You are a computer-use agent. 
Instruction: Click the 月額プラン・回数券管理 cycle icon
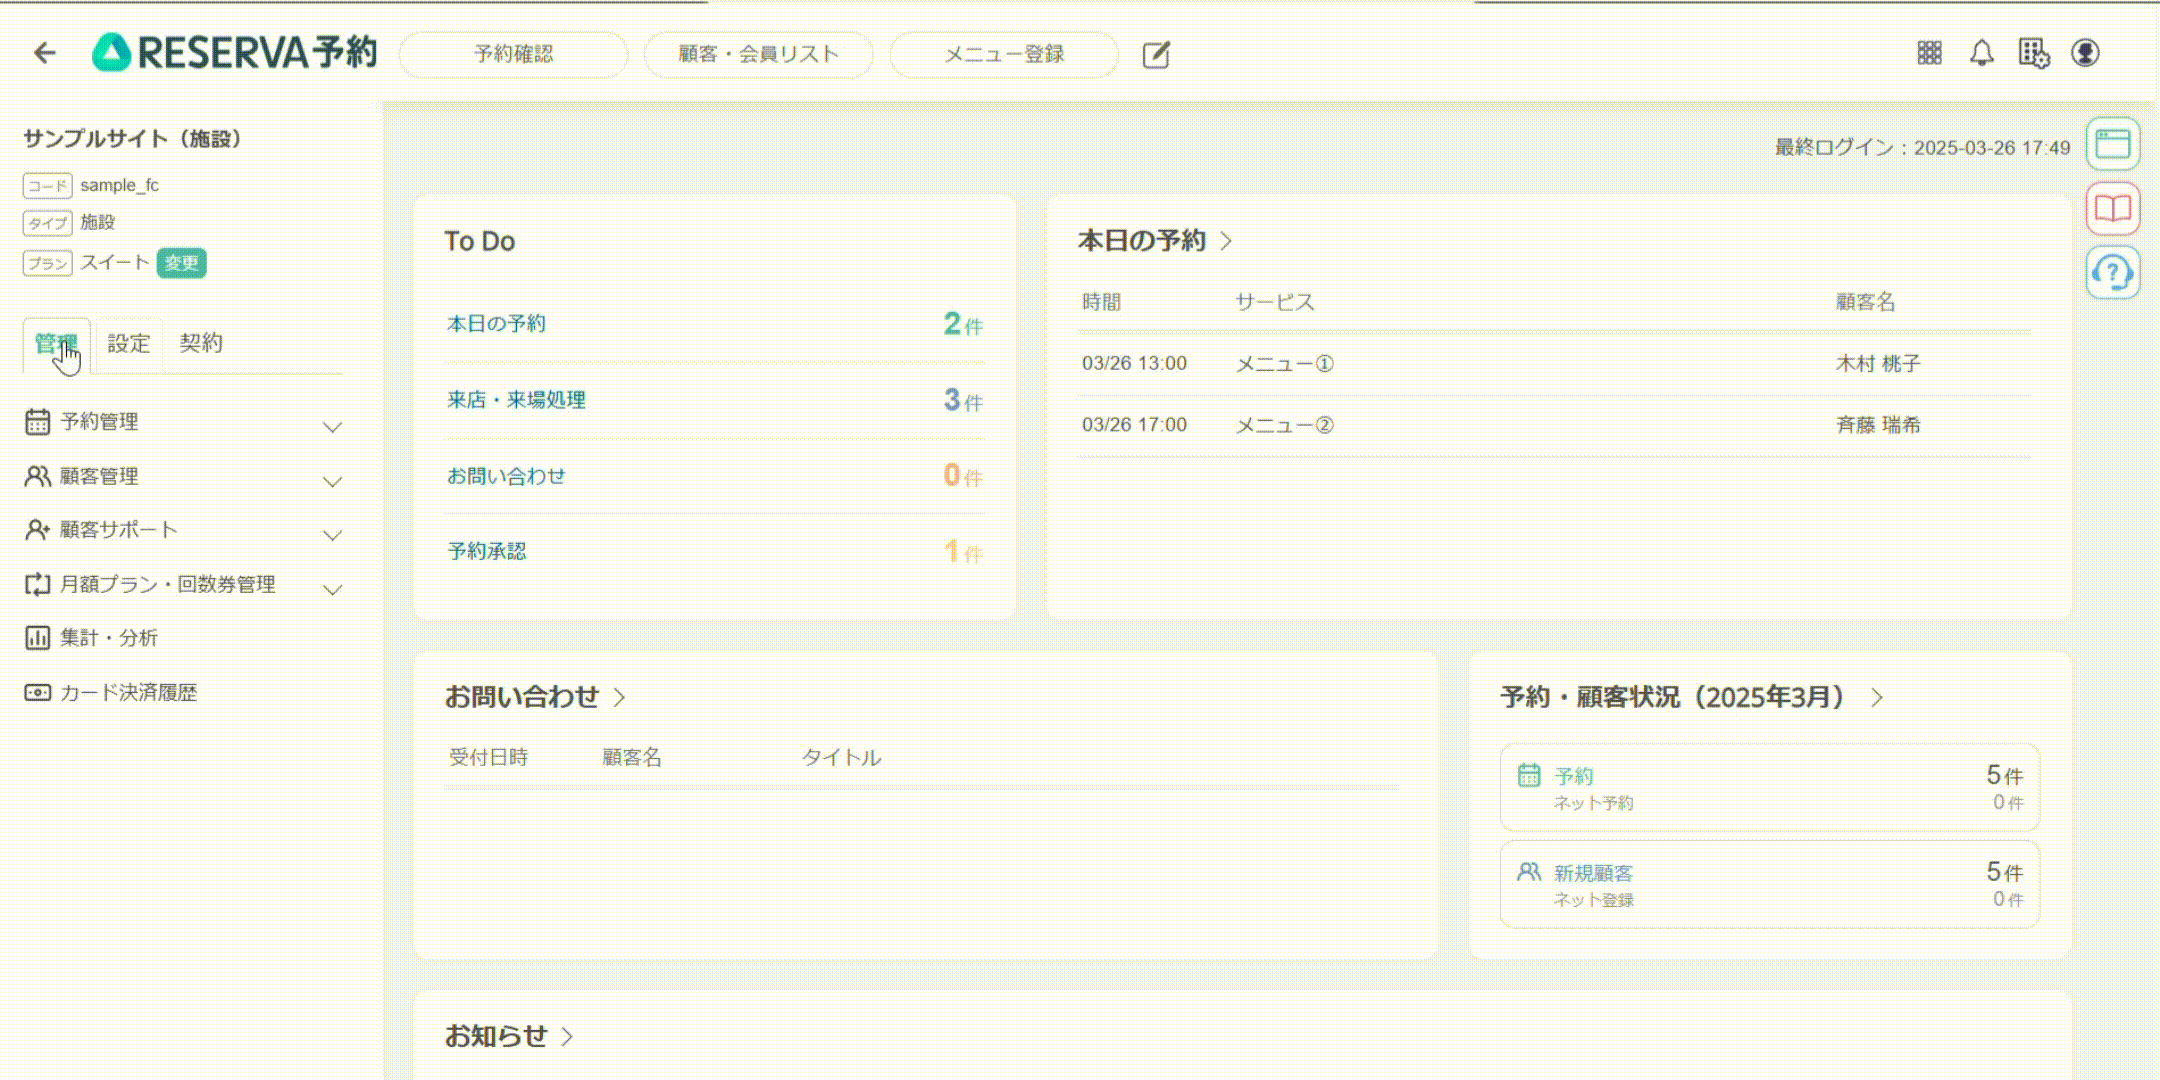pyautogui.click(x=37, y=584)
